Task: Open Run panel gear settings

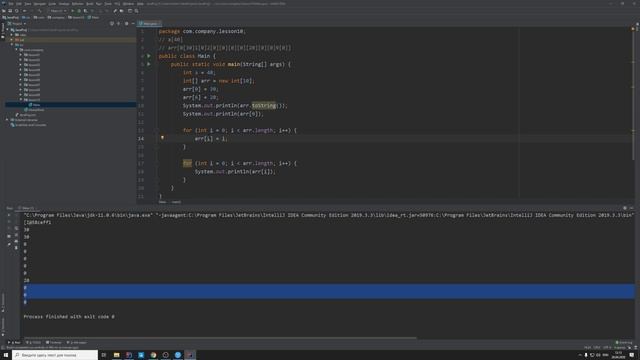Action: tap(624, 208)
